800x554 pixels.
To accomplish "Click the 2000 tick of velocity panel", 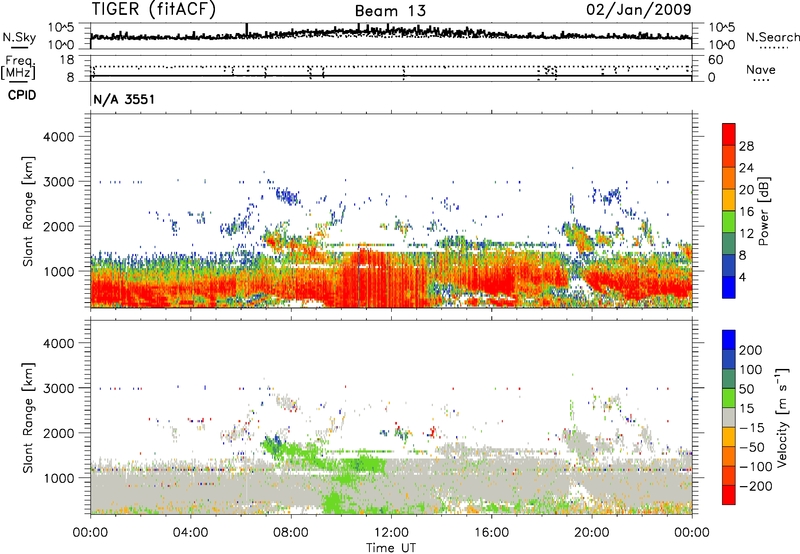I will pos(59,433).
